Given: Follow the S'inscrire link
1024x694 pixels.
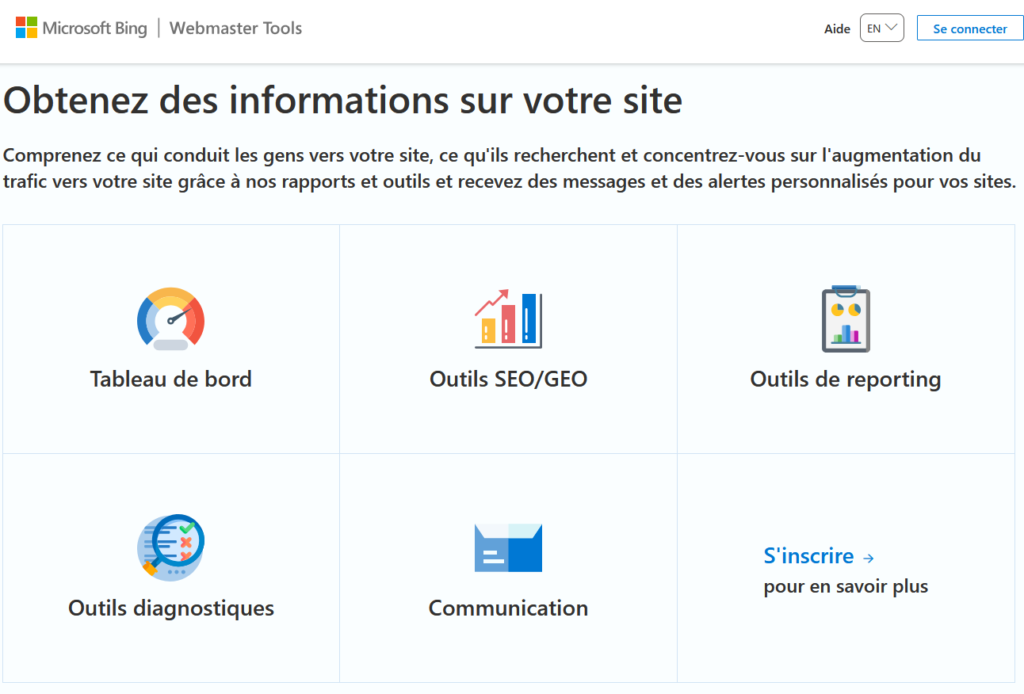Looking at the screenshot, I should [x=810, y=556].
